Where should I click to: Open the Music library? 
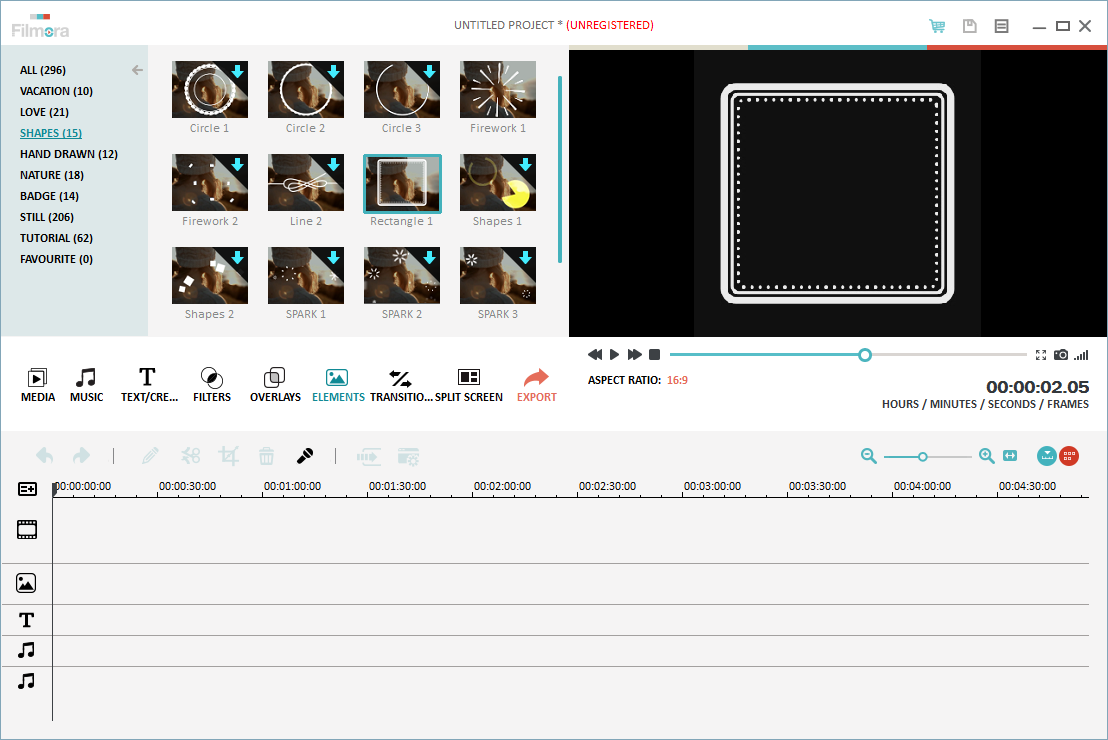click(86, 384)
